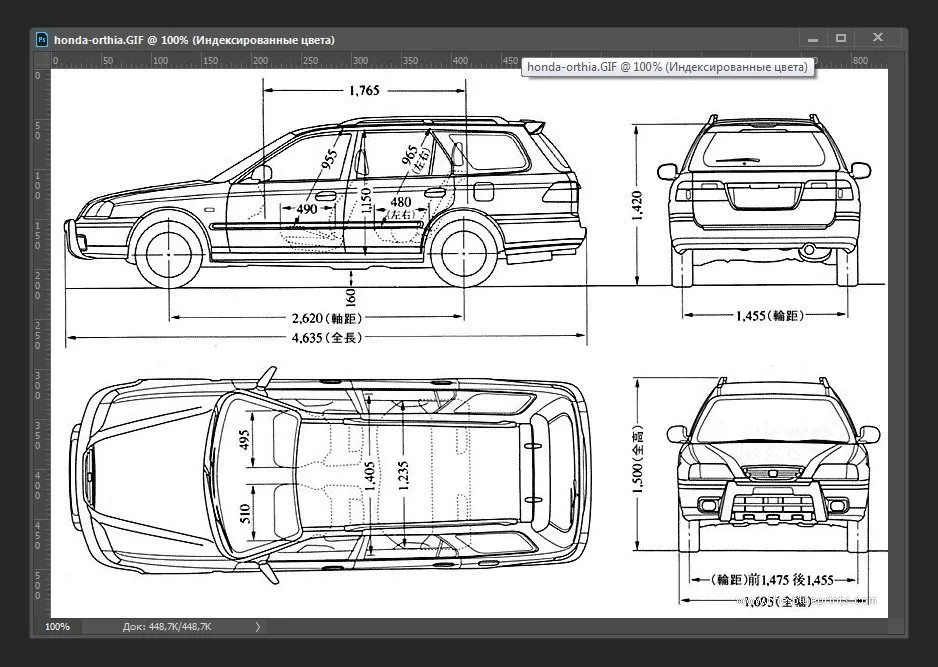Minimize the honda-orthia.GIF document window
Screen dimensions: 938x667
pos(812,38)
